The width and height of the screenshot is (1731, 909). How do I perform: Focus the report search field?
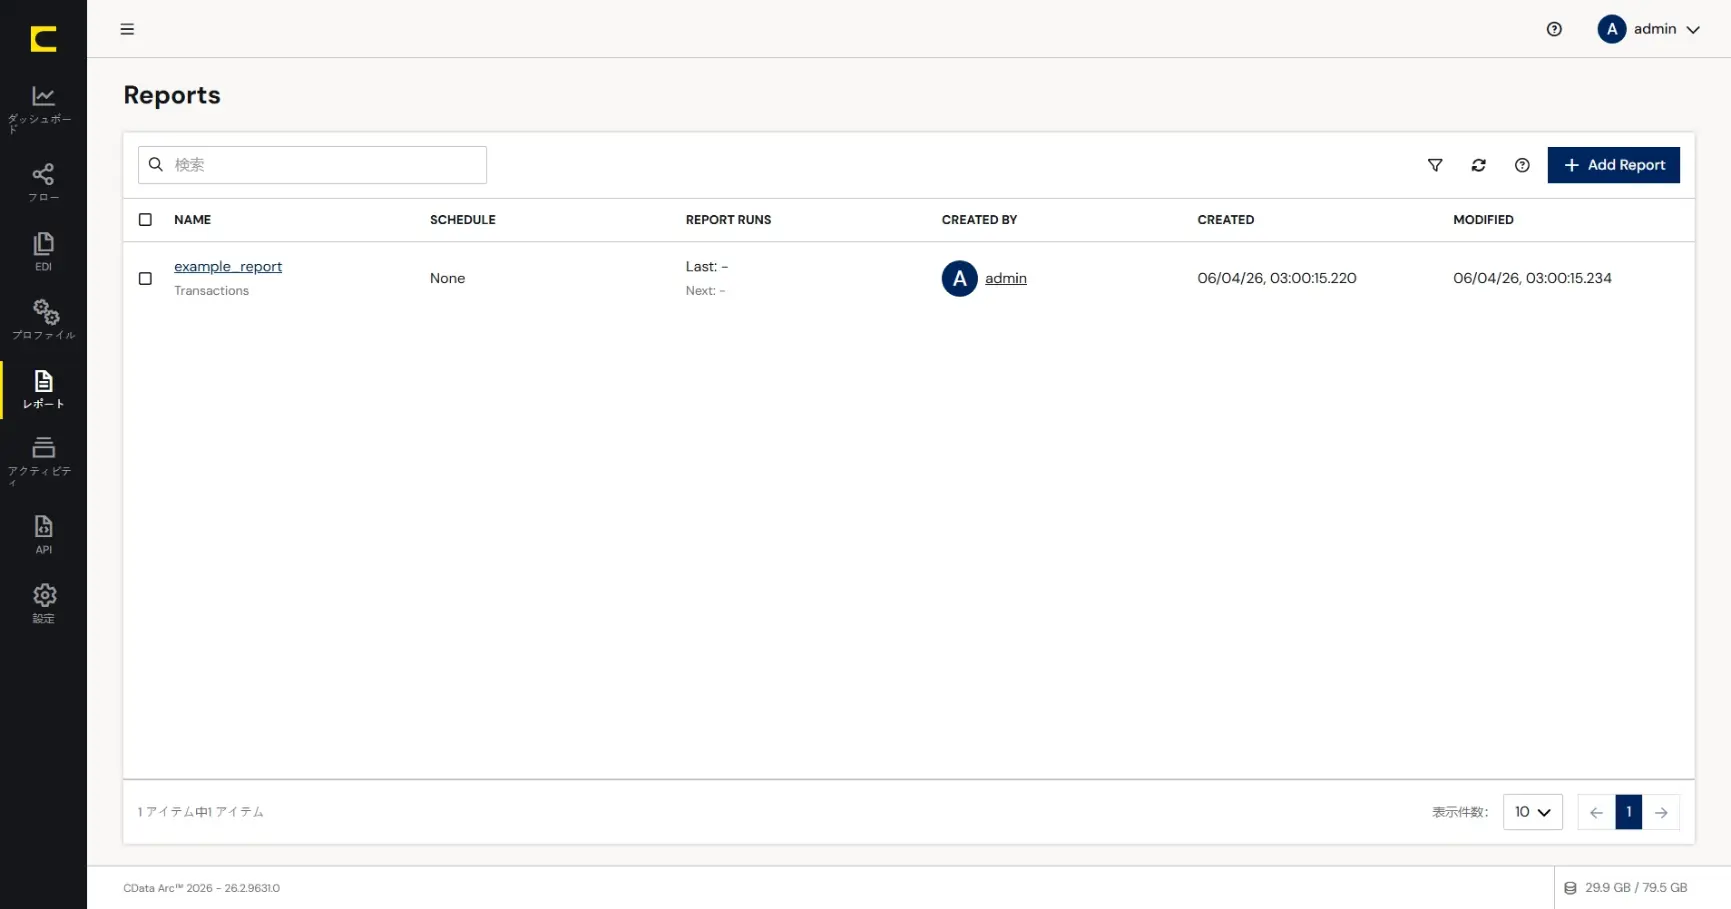[x=312, y=165]
